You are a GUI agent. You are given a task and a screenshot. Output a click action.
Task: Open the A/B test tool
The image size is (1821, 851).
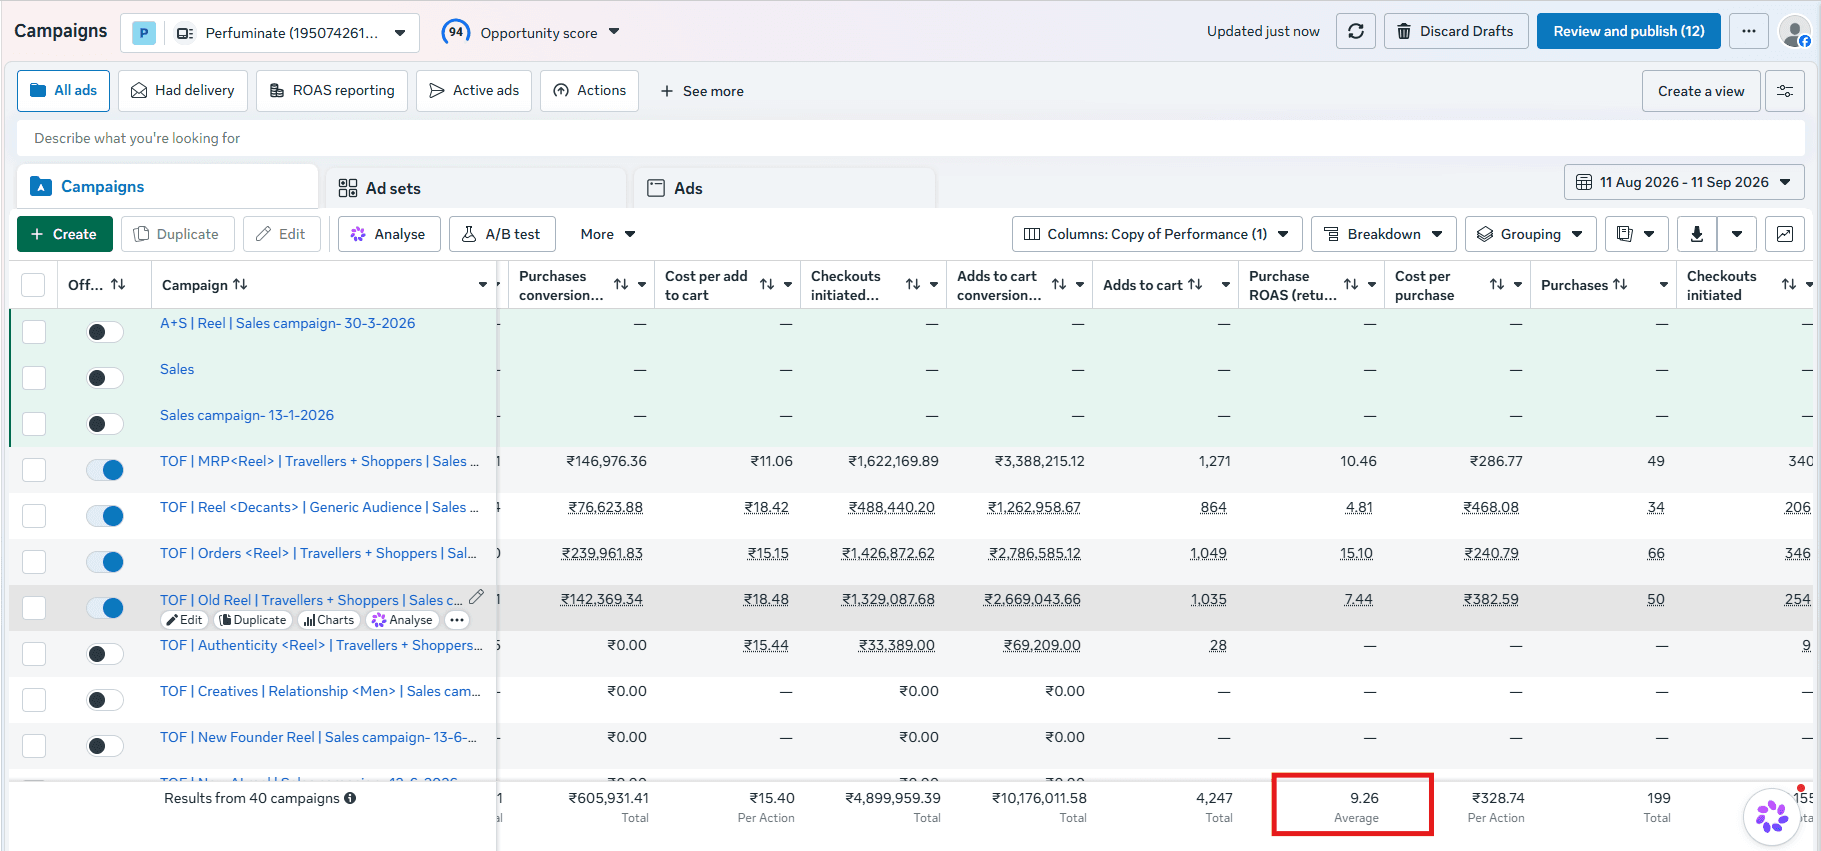click(502, 234)
